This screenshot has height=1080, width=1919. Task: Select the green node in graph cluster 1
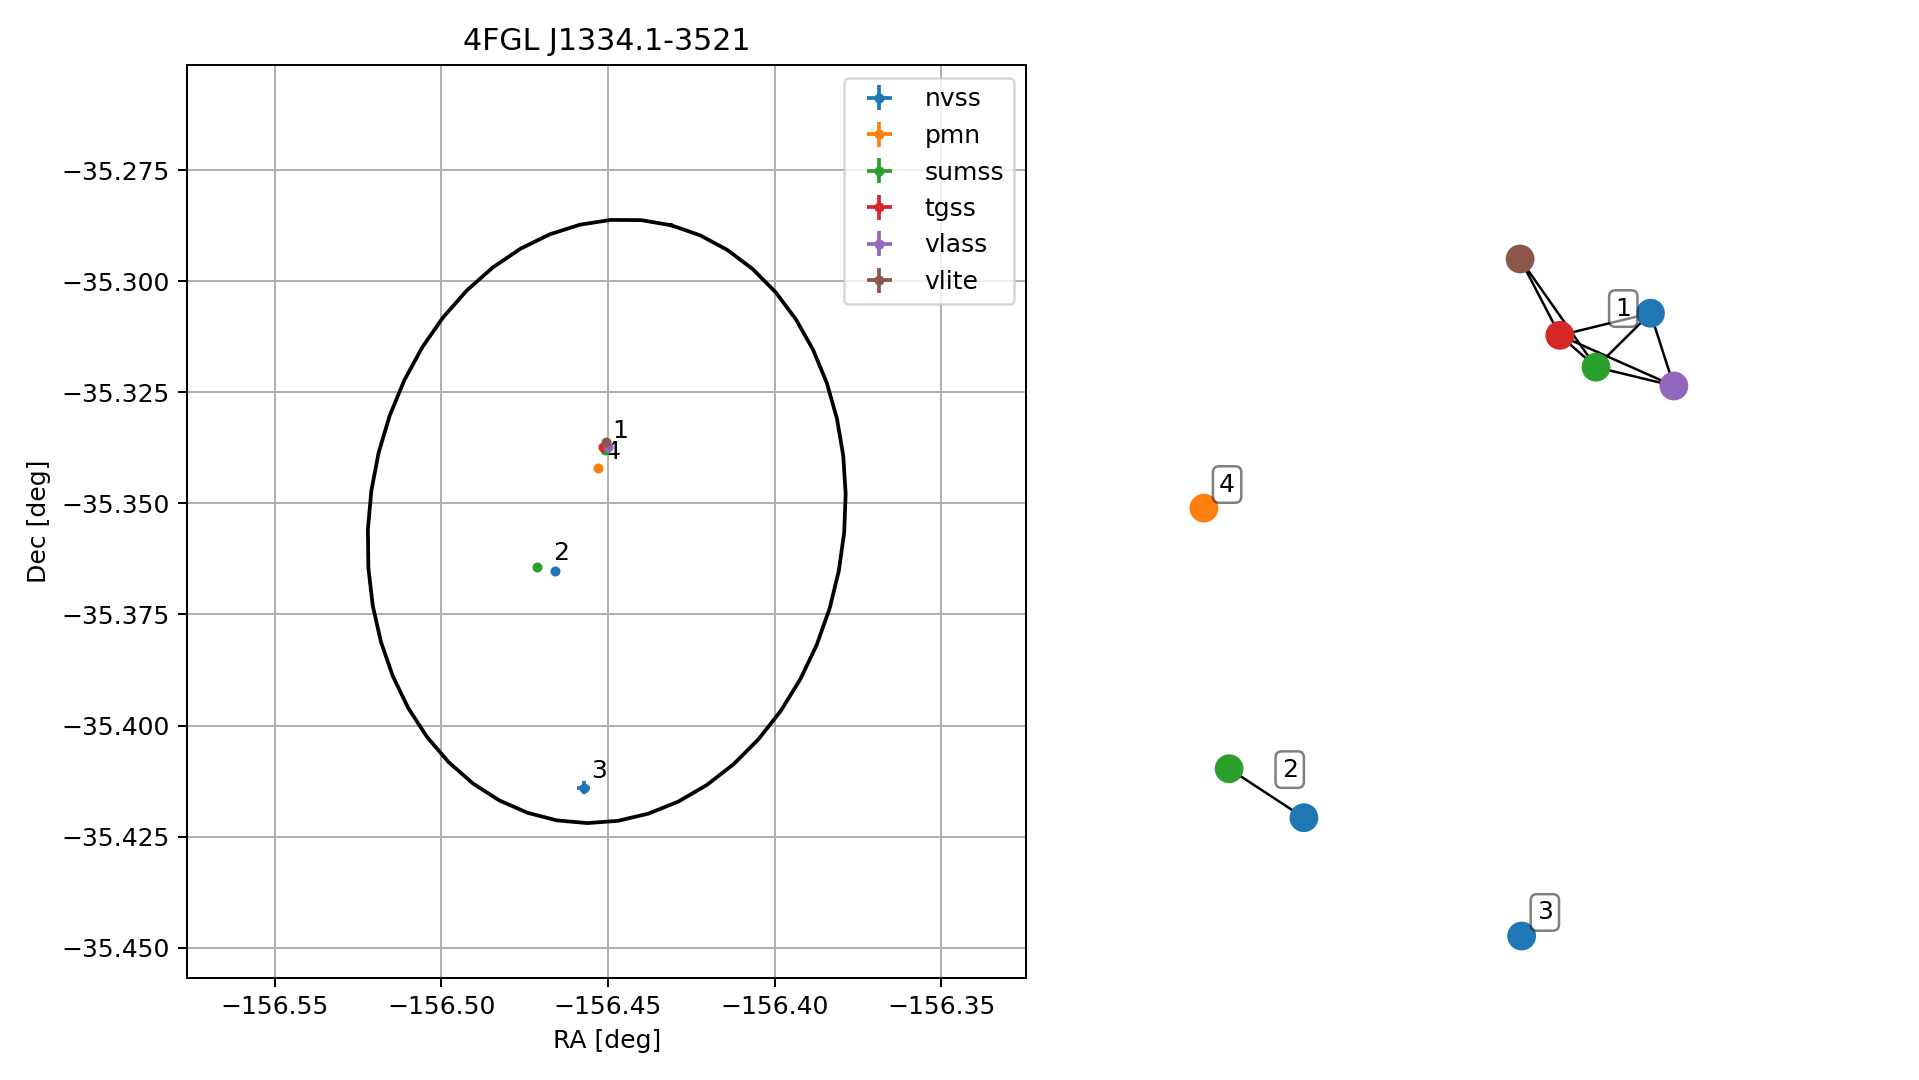1596,367
